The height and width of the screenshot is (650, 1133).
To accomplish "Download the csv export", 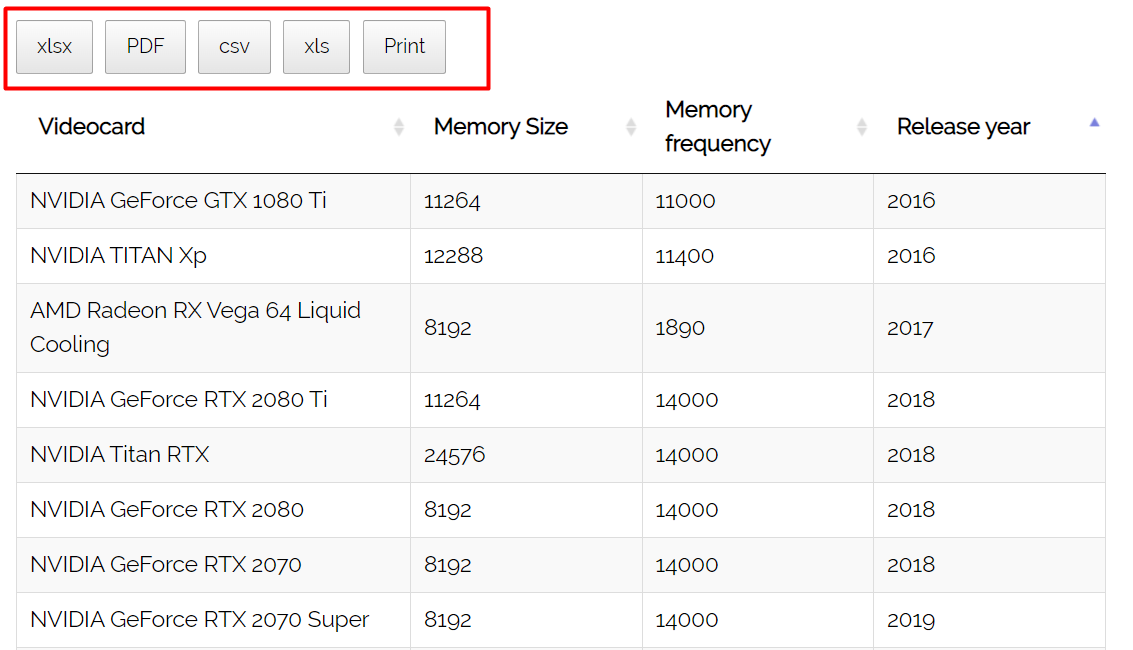I will pyautogui.click(x=234, y=47).
